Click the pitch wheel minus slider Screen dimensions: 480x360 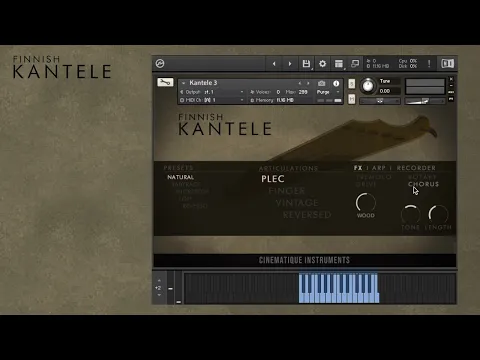[170, 288]
